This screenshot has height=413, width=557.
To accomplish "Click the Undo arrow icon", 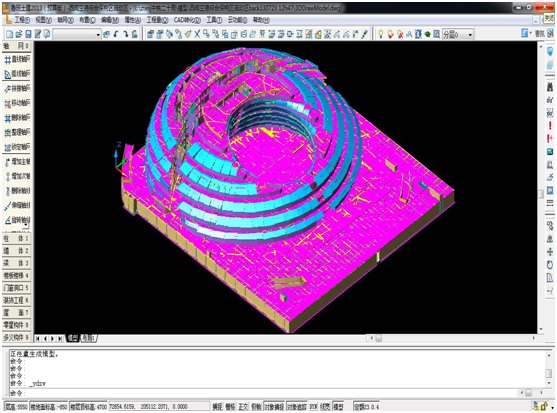I will tap(116, 34).
